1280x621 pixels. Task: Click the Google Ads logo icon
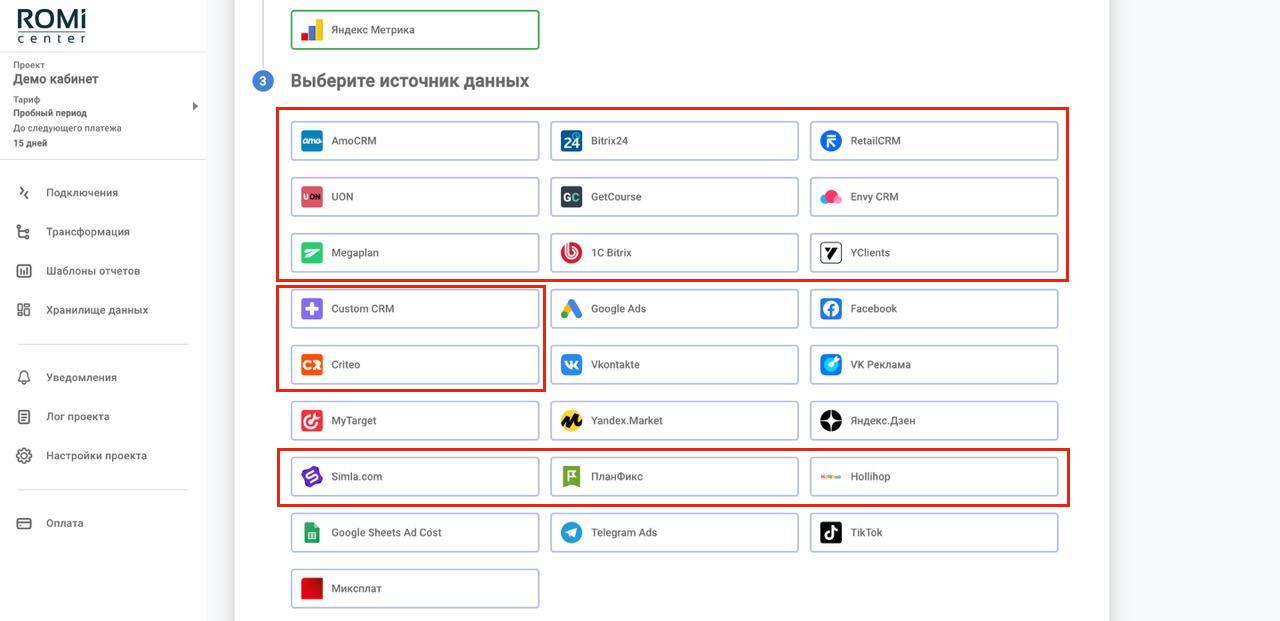[571, 309]
